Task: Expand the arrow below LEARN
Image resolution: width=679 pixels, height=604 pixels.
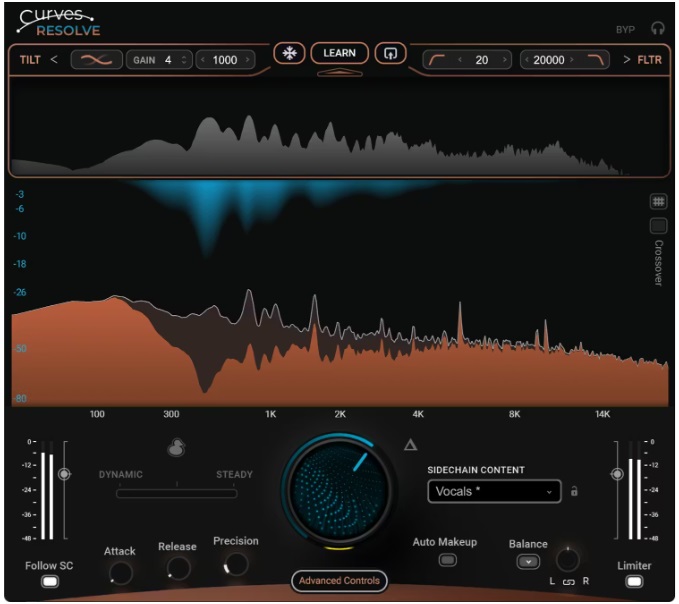Action: pos(339,73)
